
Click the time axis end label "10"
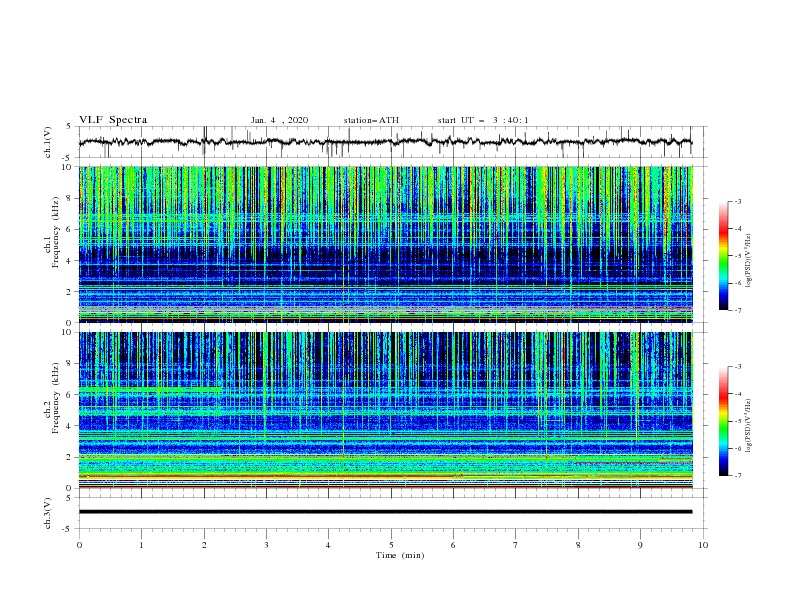click(703, 545)
